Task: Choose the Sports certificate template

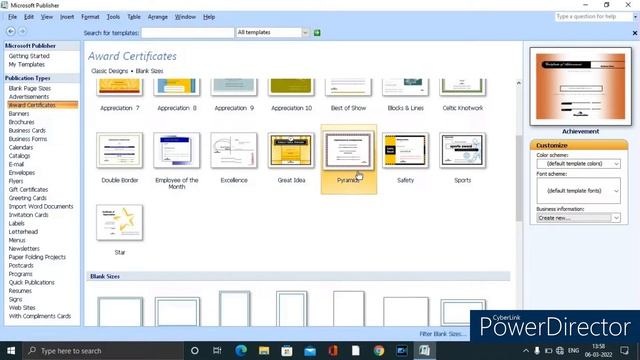Action: point(462,150)
